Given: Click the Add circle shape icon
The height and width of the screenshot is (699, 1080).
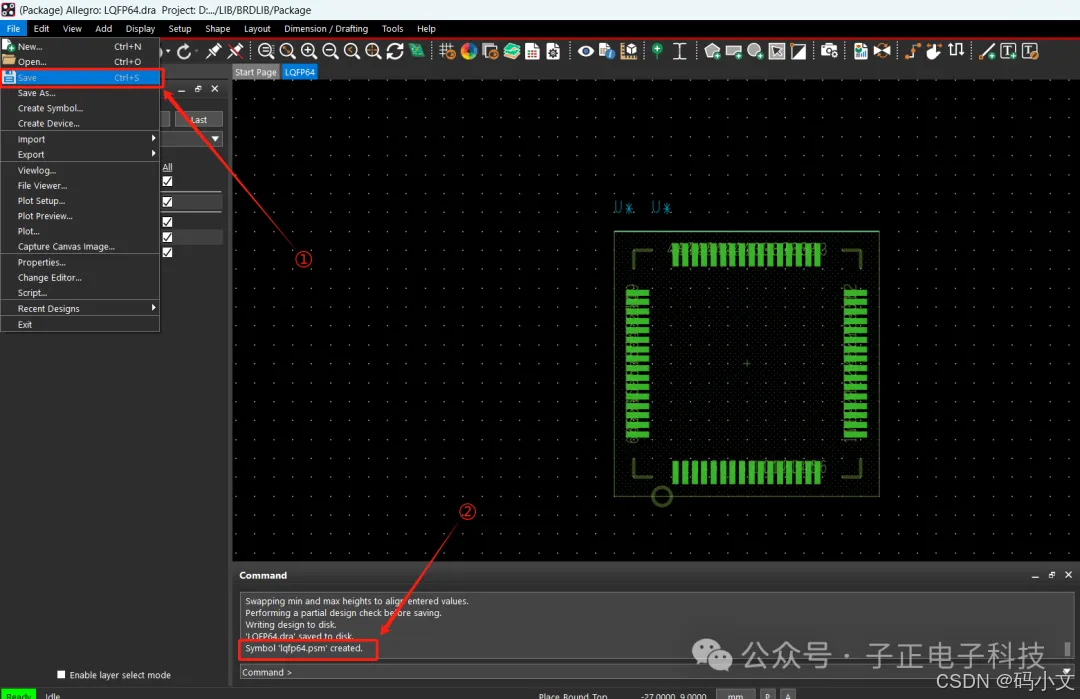Looking at the screenshot, I should (x=755, y=52).
